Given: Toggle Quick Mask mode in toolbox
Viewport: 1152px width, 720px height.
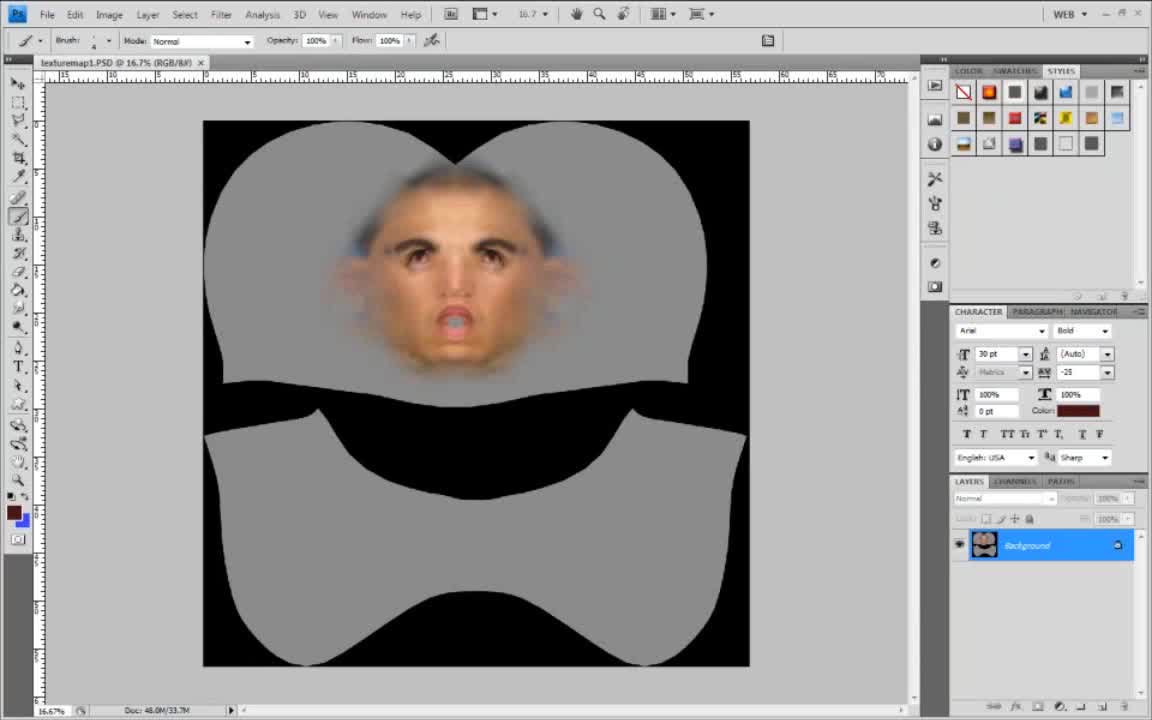Looking at the screenshot, I should point(18,539).
